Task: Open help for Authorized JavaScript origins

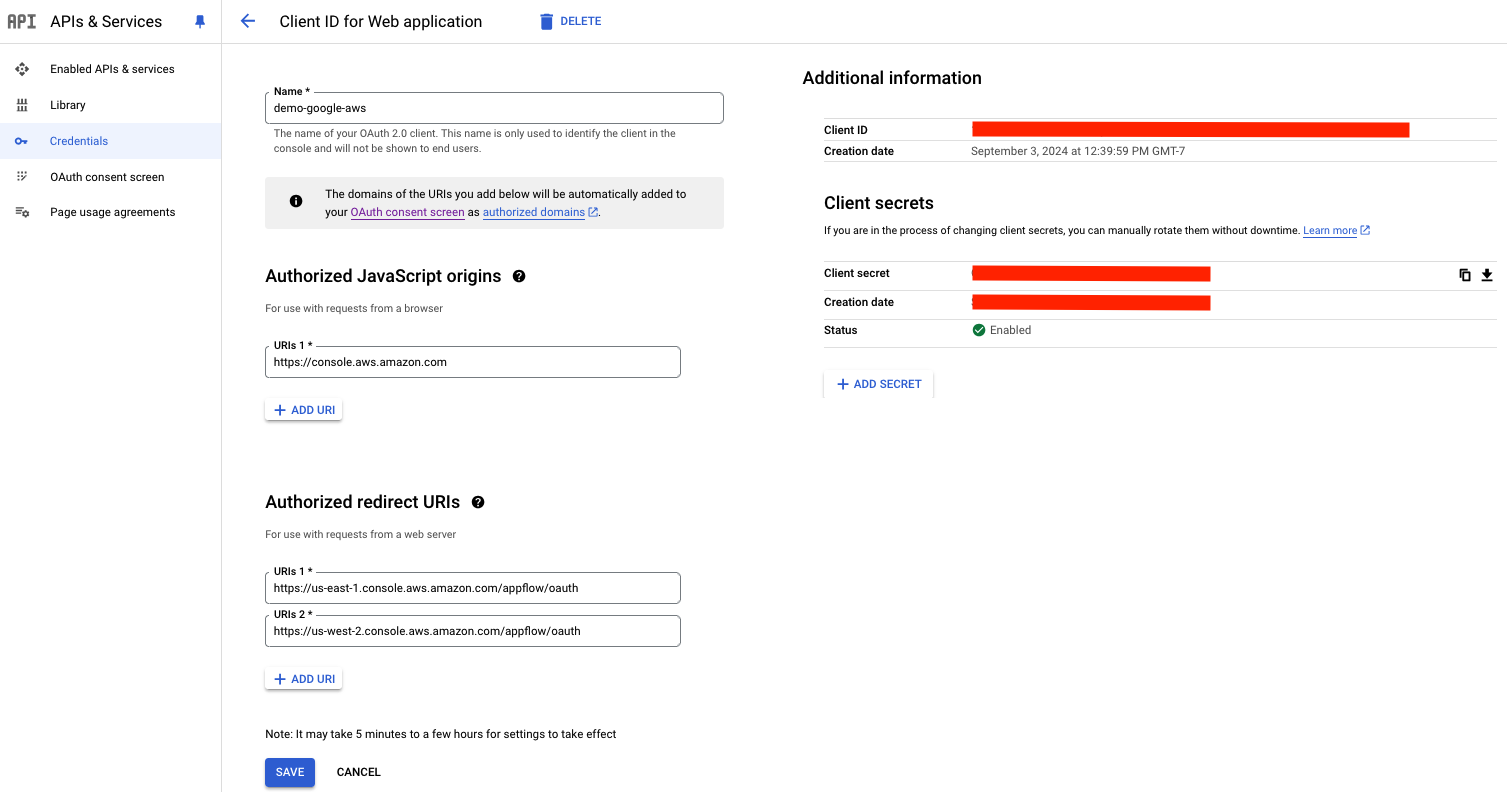Action: (x=519, y=276)
